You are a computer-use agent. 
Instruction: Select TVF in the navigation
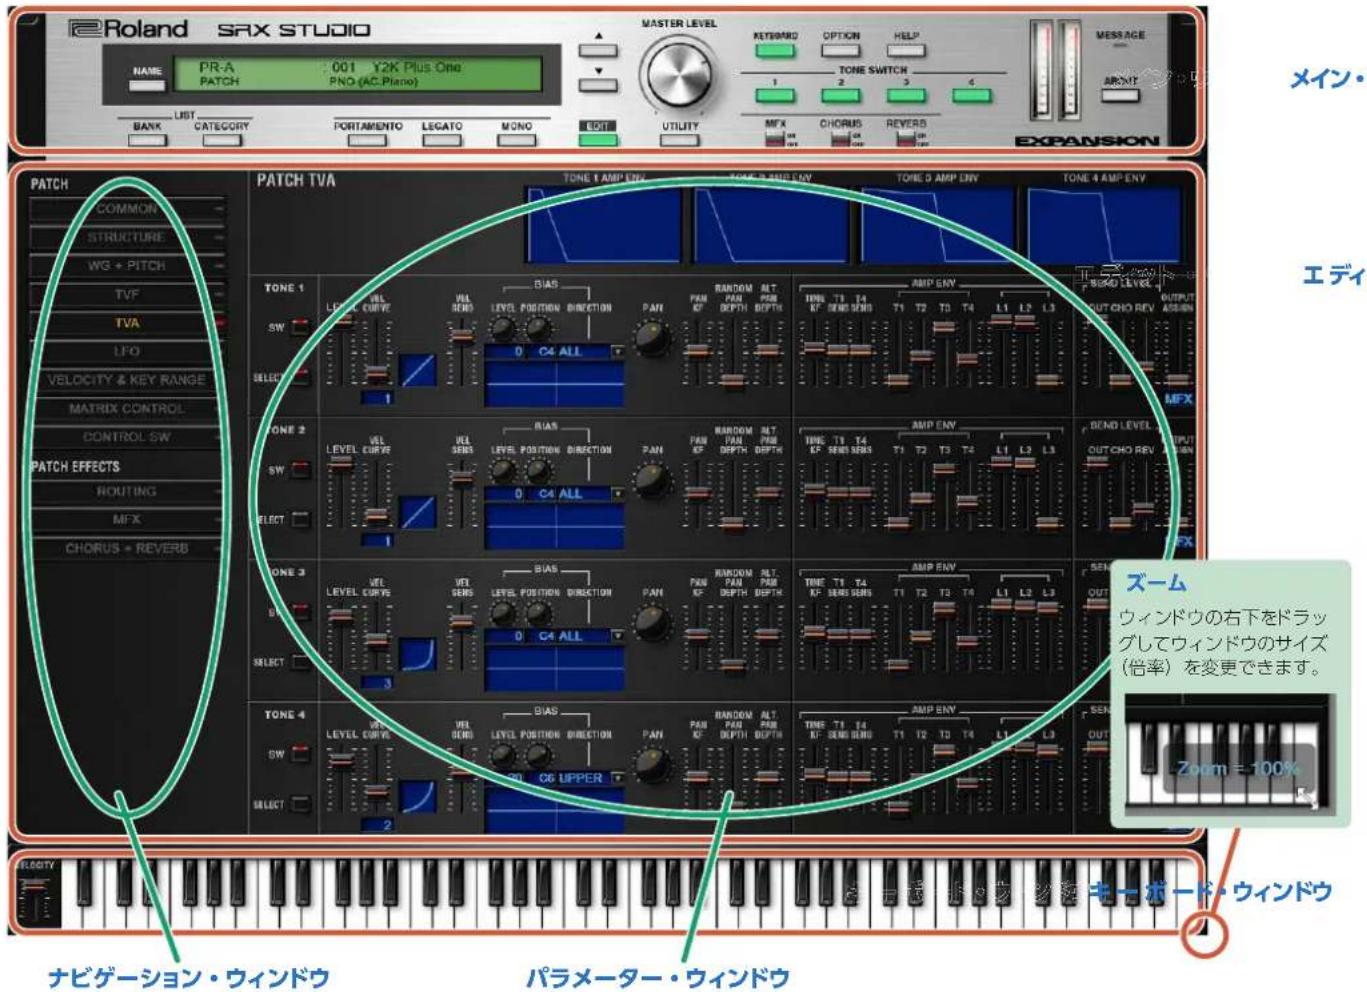point(126,295)
